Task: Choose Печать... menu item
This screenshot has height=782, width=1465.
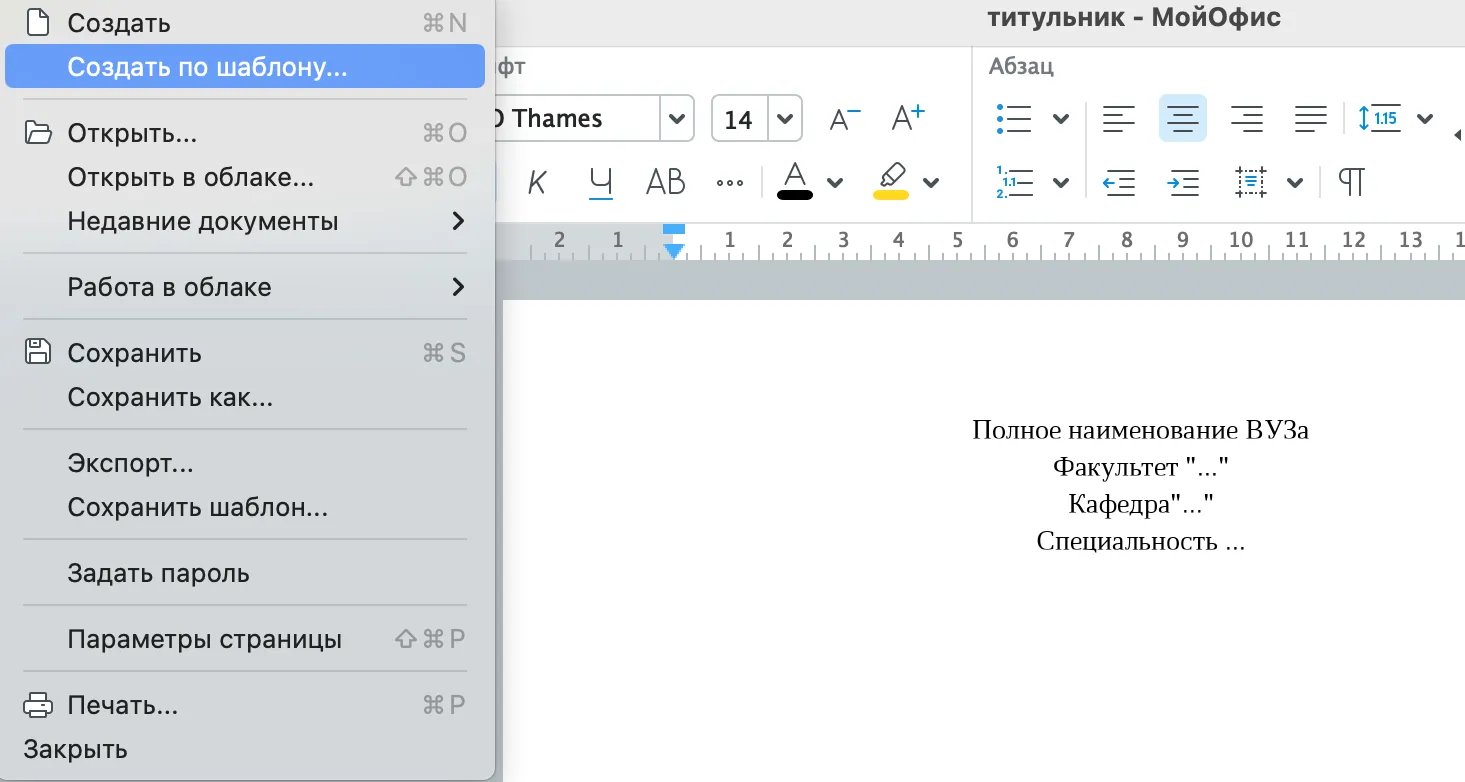Action: [245, 705]
